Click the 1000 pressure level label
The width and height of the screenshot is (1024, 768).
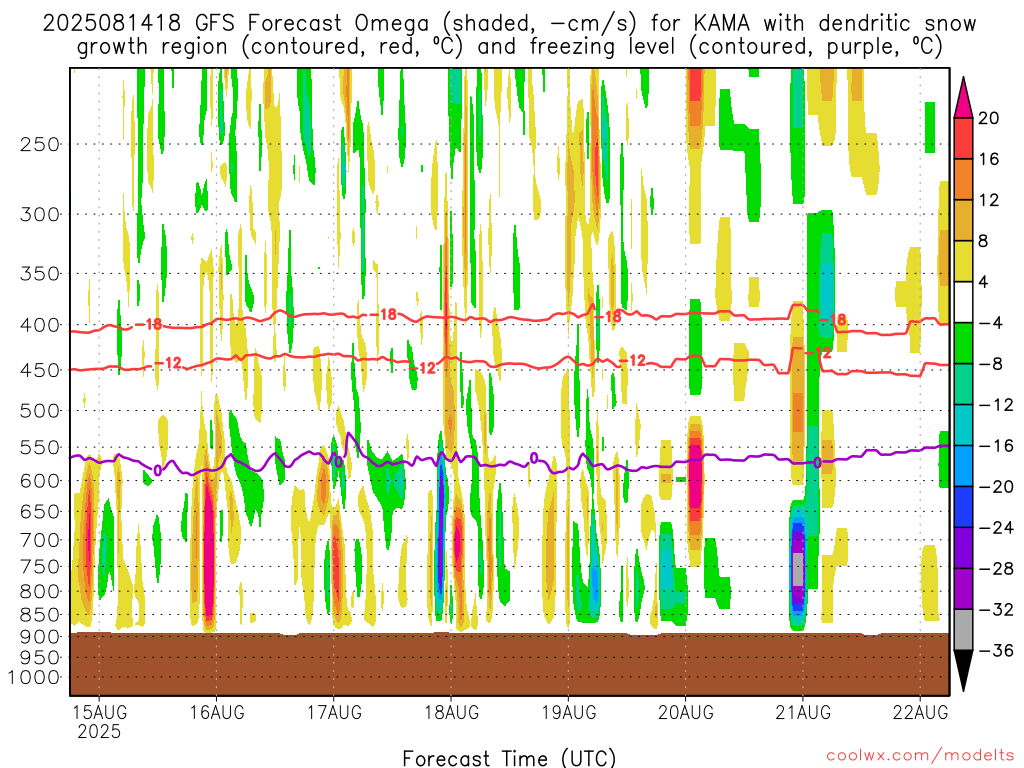pyautogui.click(x=34, y=677)
